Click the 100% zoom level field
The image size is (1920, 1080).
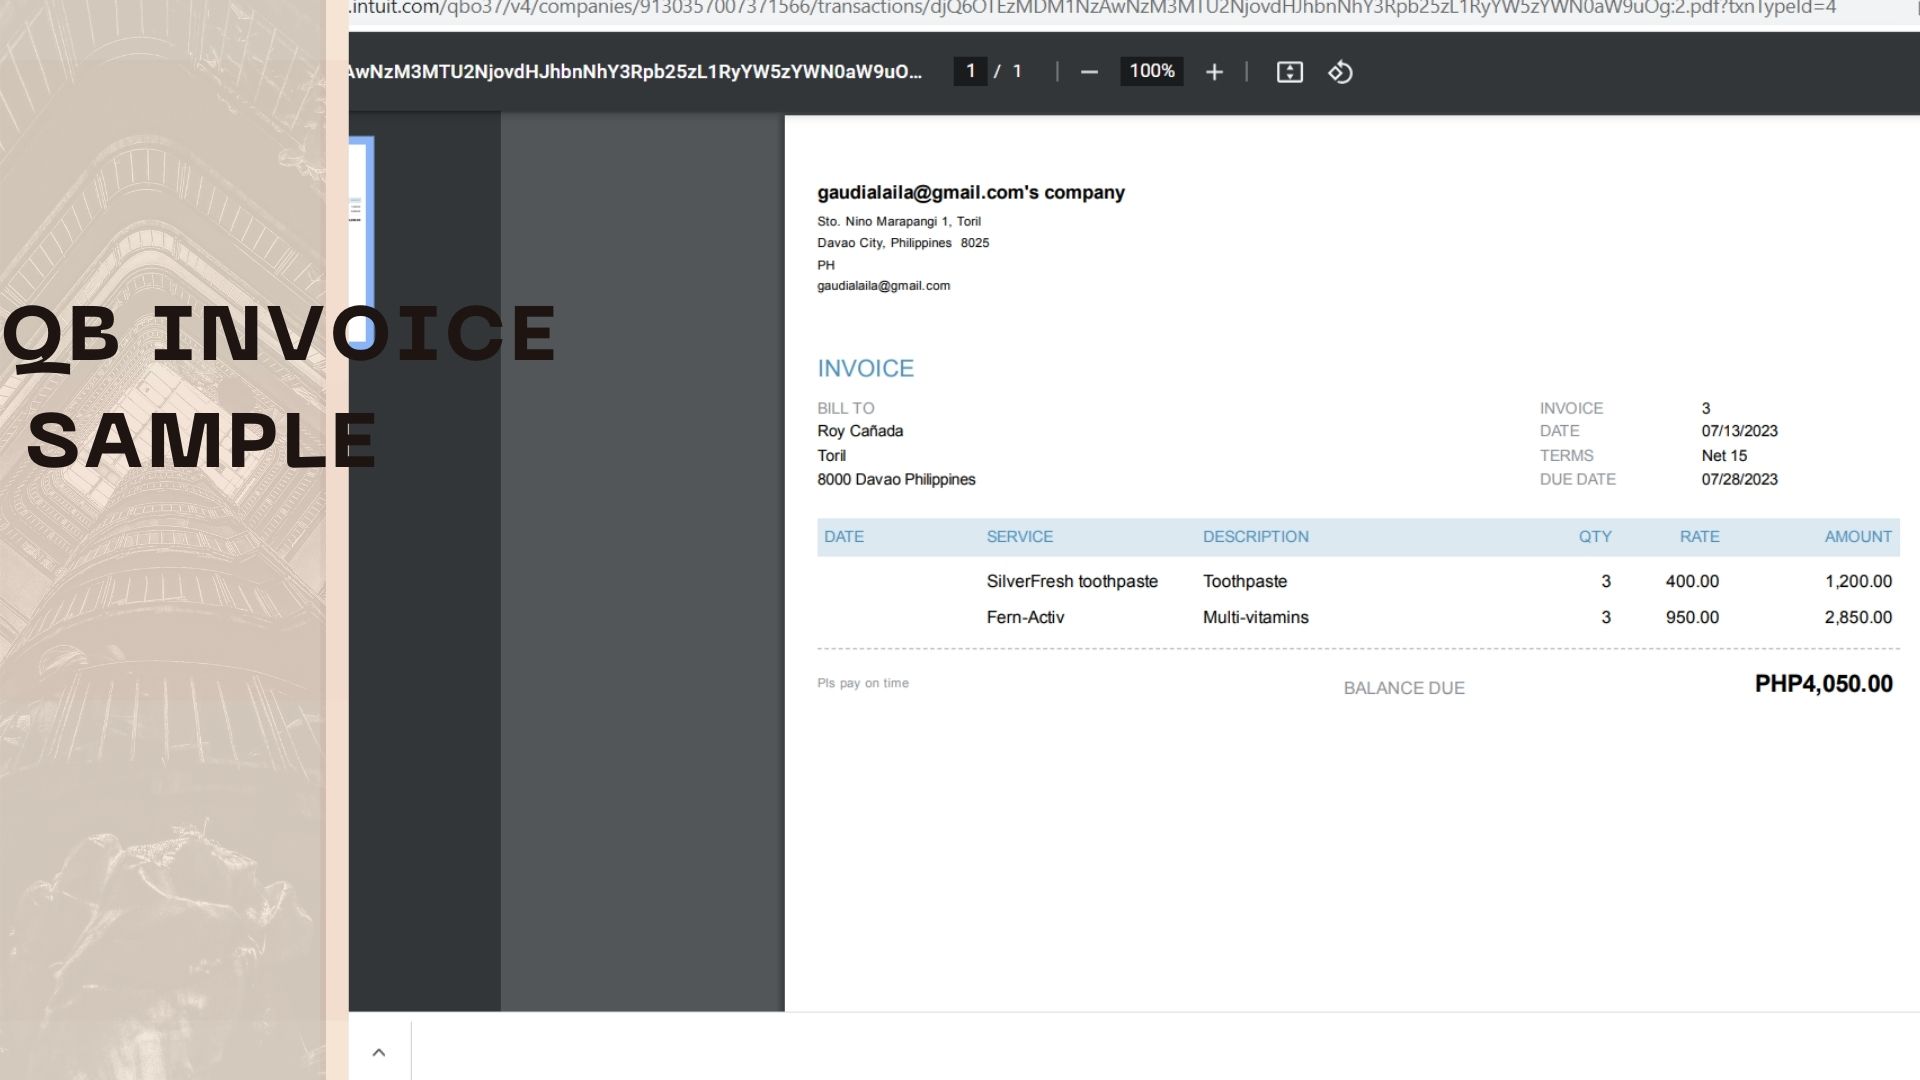click(x=1151, y=71)
